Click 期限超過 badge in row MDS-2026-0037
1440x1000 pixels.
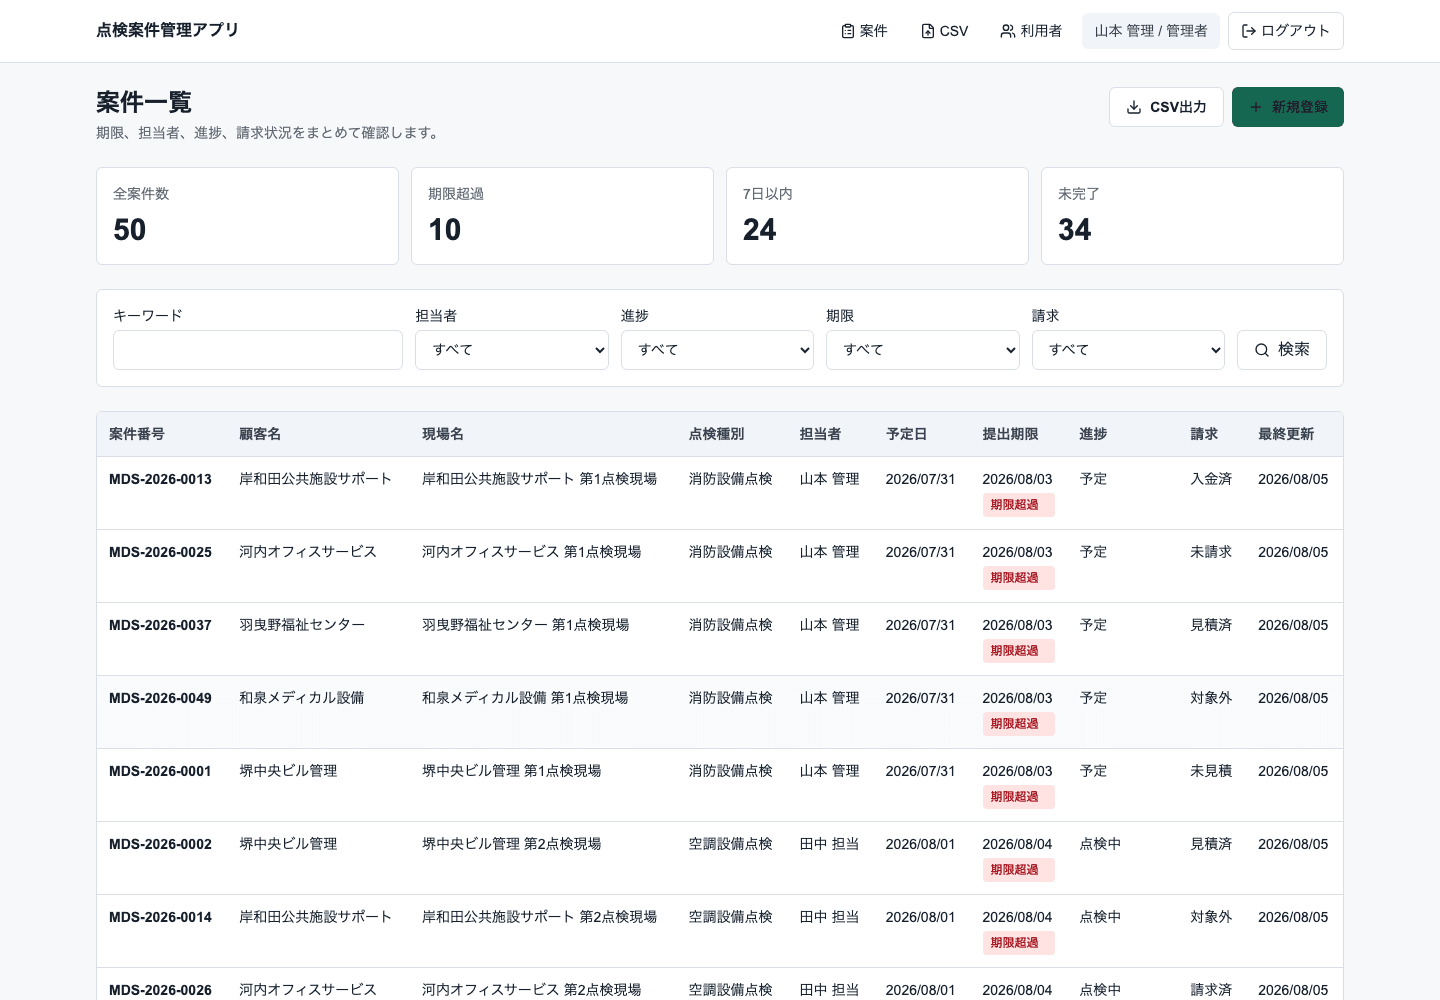tap(1018, 651)
